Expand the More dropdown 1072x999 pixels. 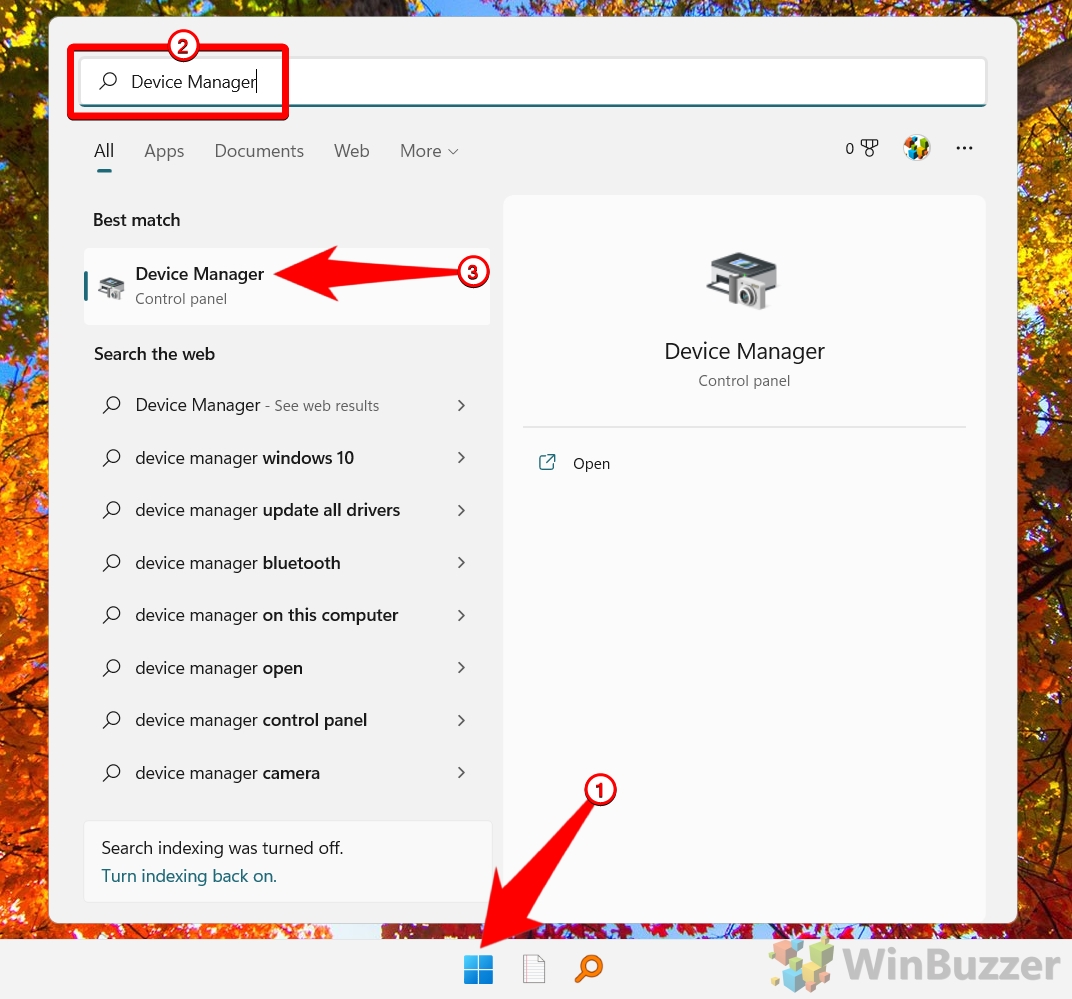(429, 150)
